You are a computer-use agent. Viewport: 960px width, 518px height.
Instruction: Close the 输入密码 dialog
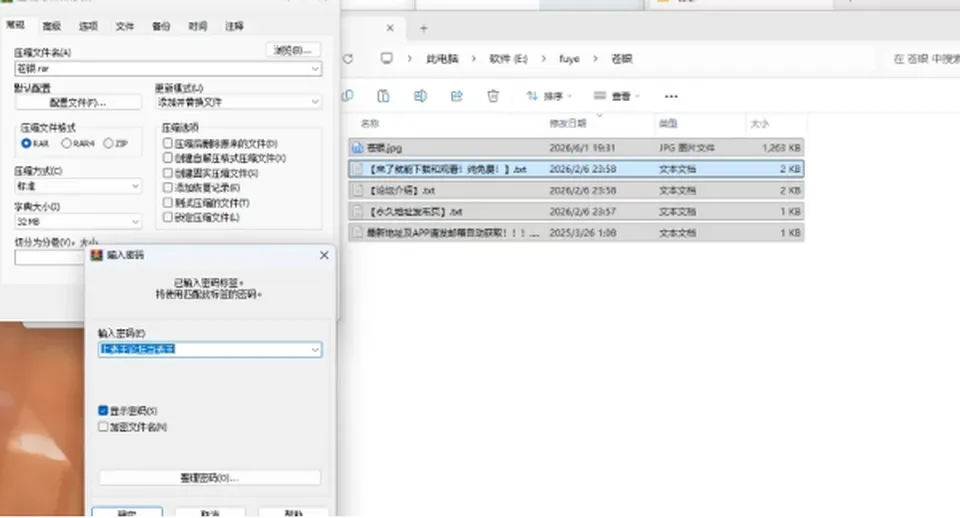coord(324,255)
